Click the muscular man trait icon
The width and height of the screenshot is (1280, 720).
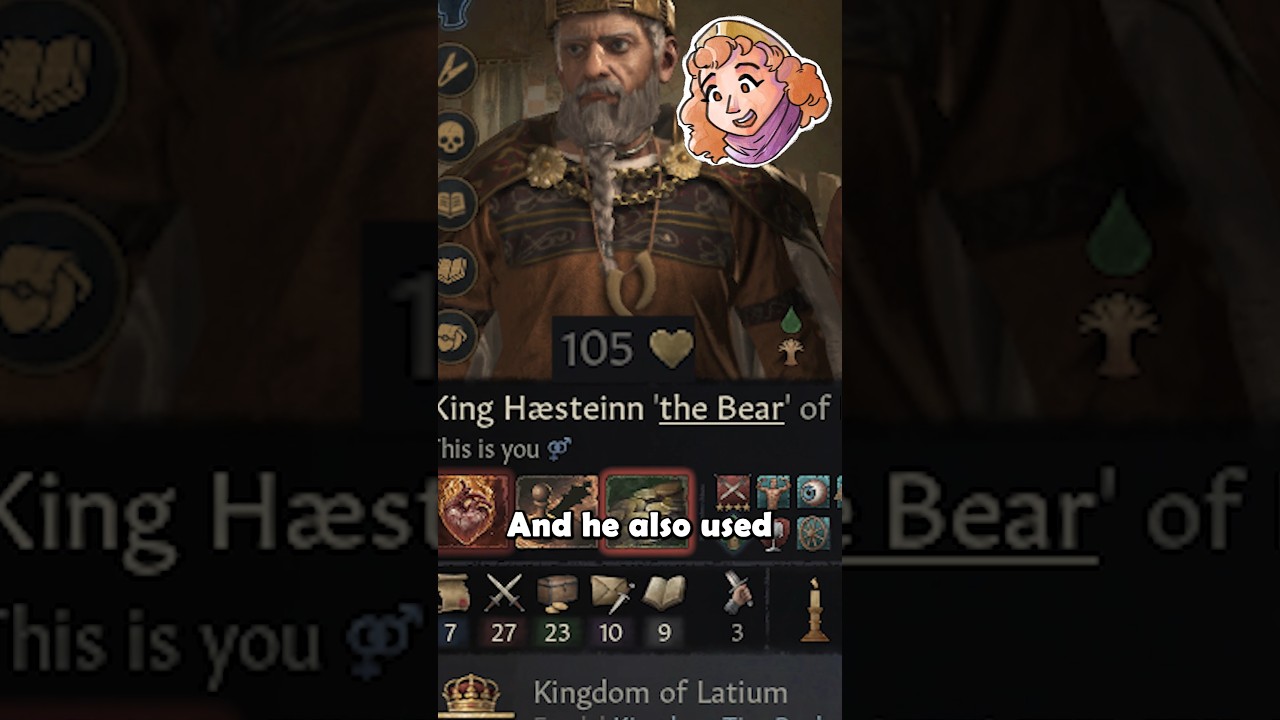772,492
